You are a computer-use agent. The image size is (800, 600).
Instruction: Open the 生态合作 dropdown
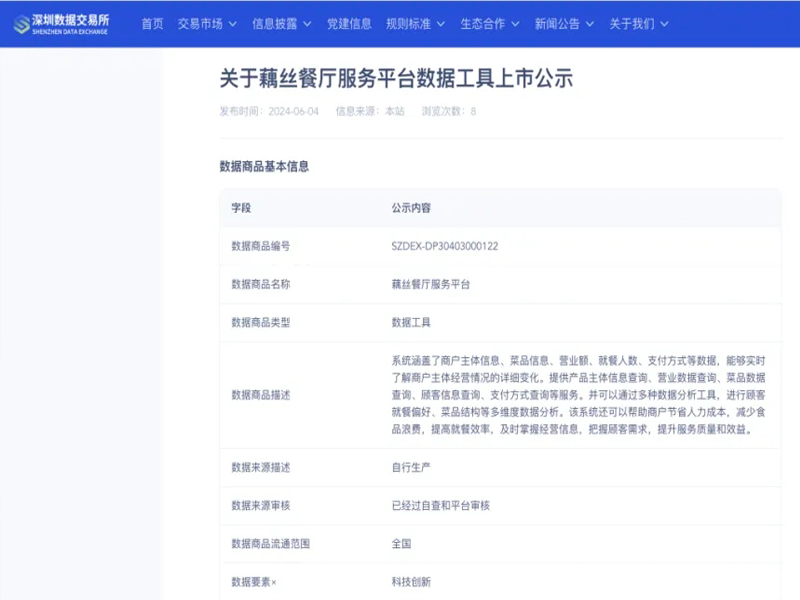point(489,23)
